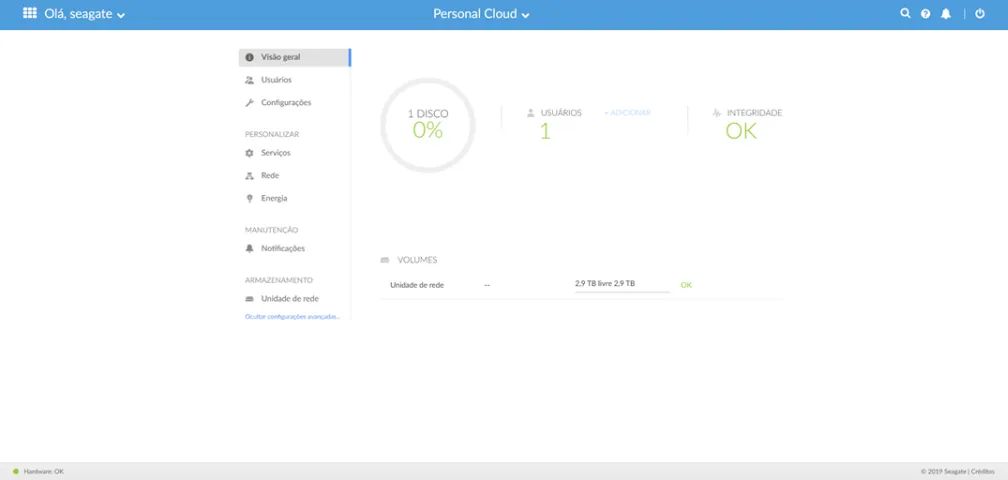Open the notifications bell in header
The image size is (1008, 480).
click(x=946, y=14)
